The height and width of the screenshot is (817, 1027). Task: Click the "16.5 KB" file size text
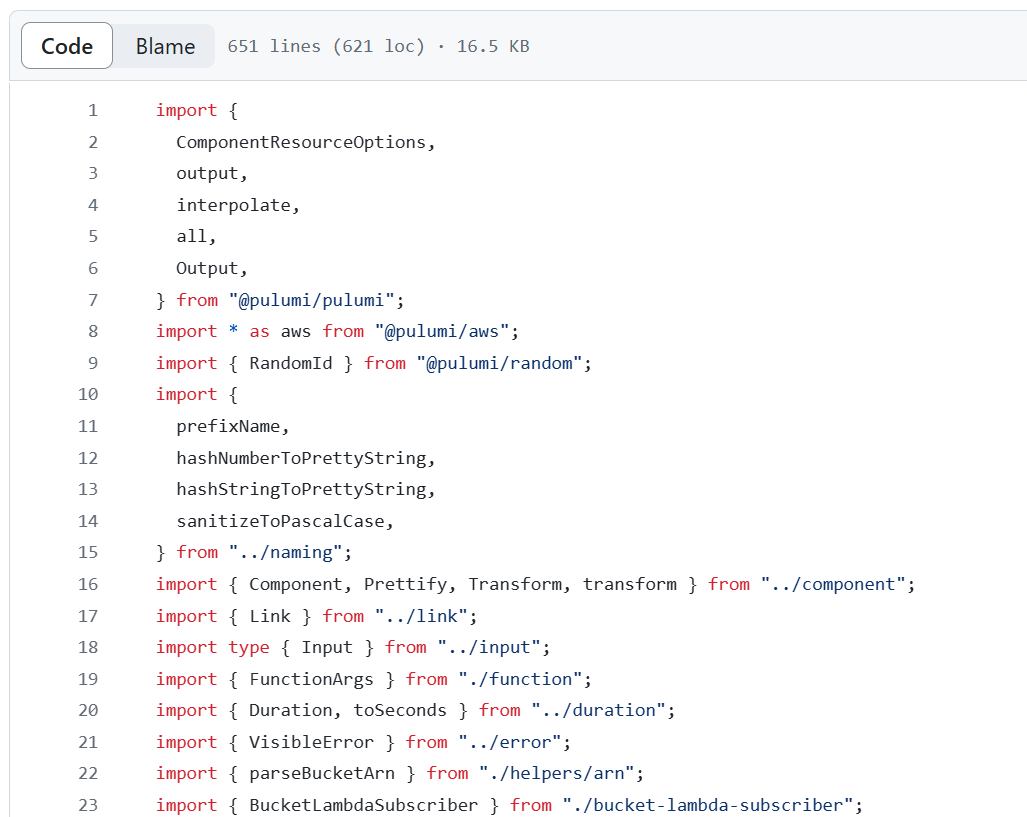(x=492, y=45)
